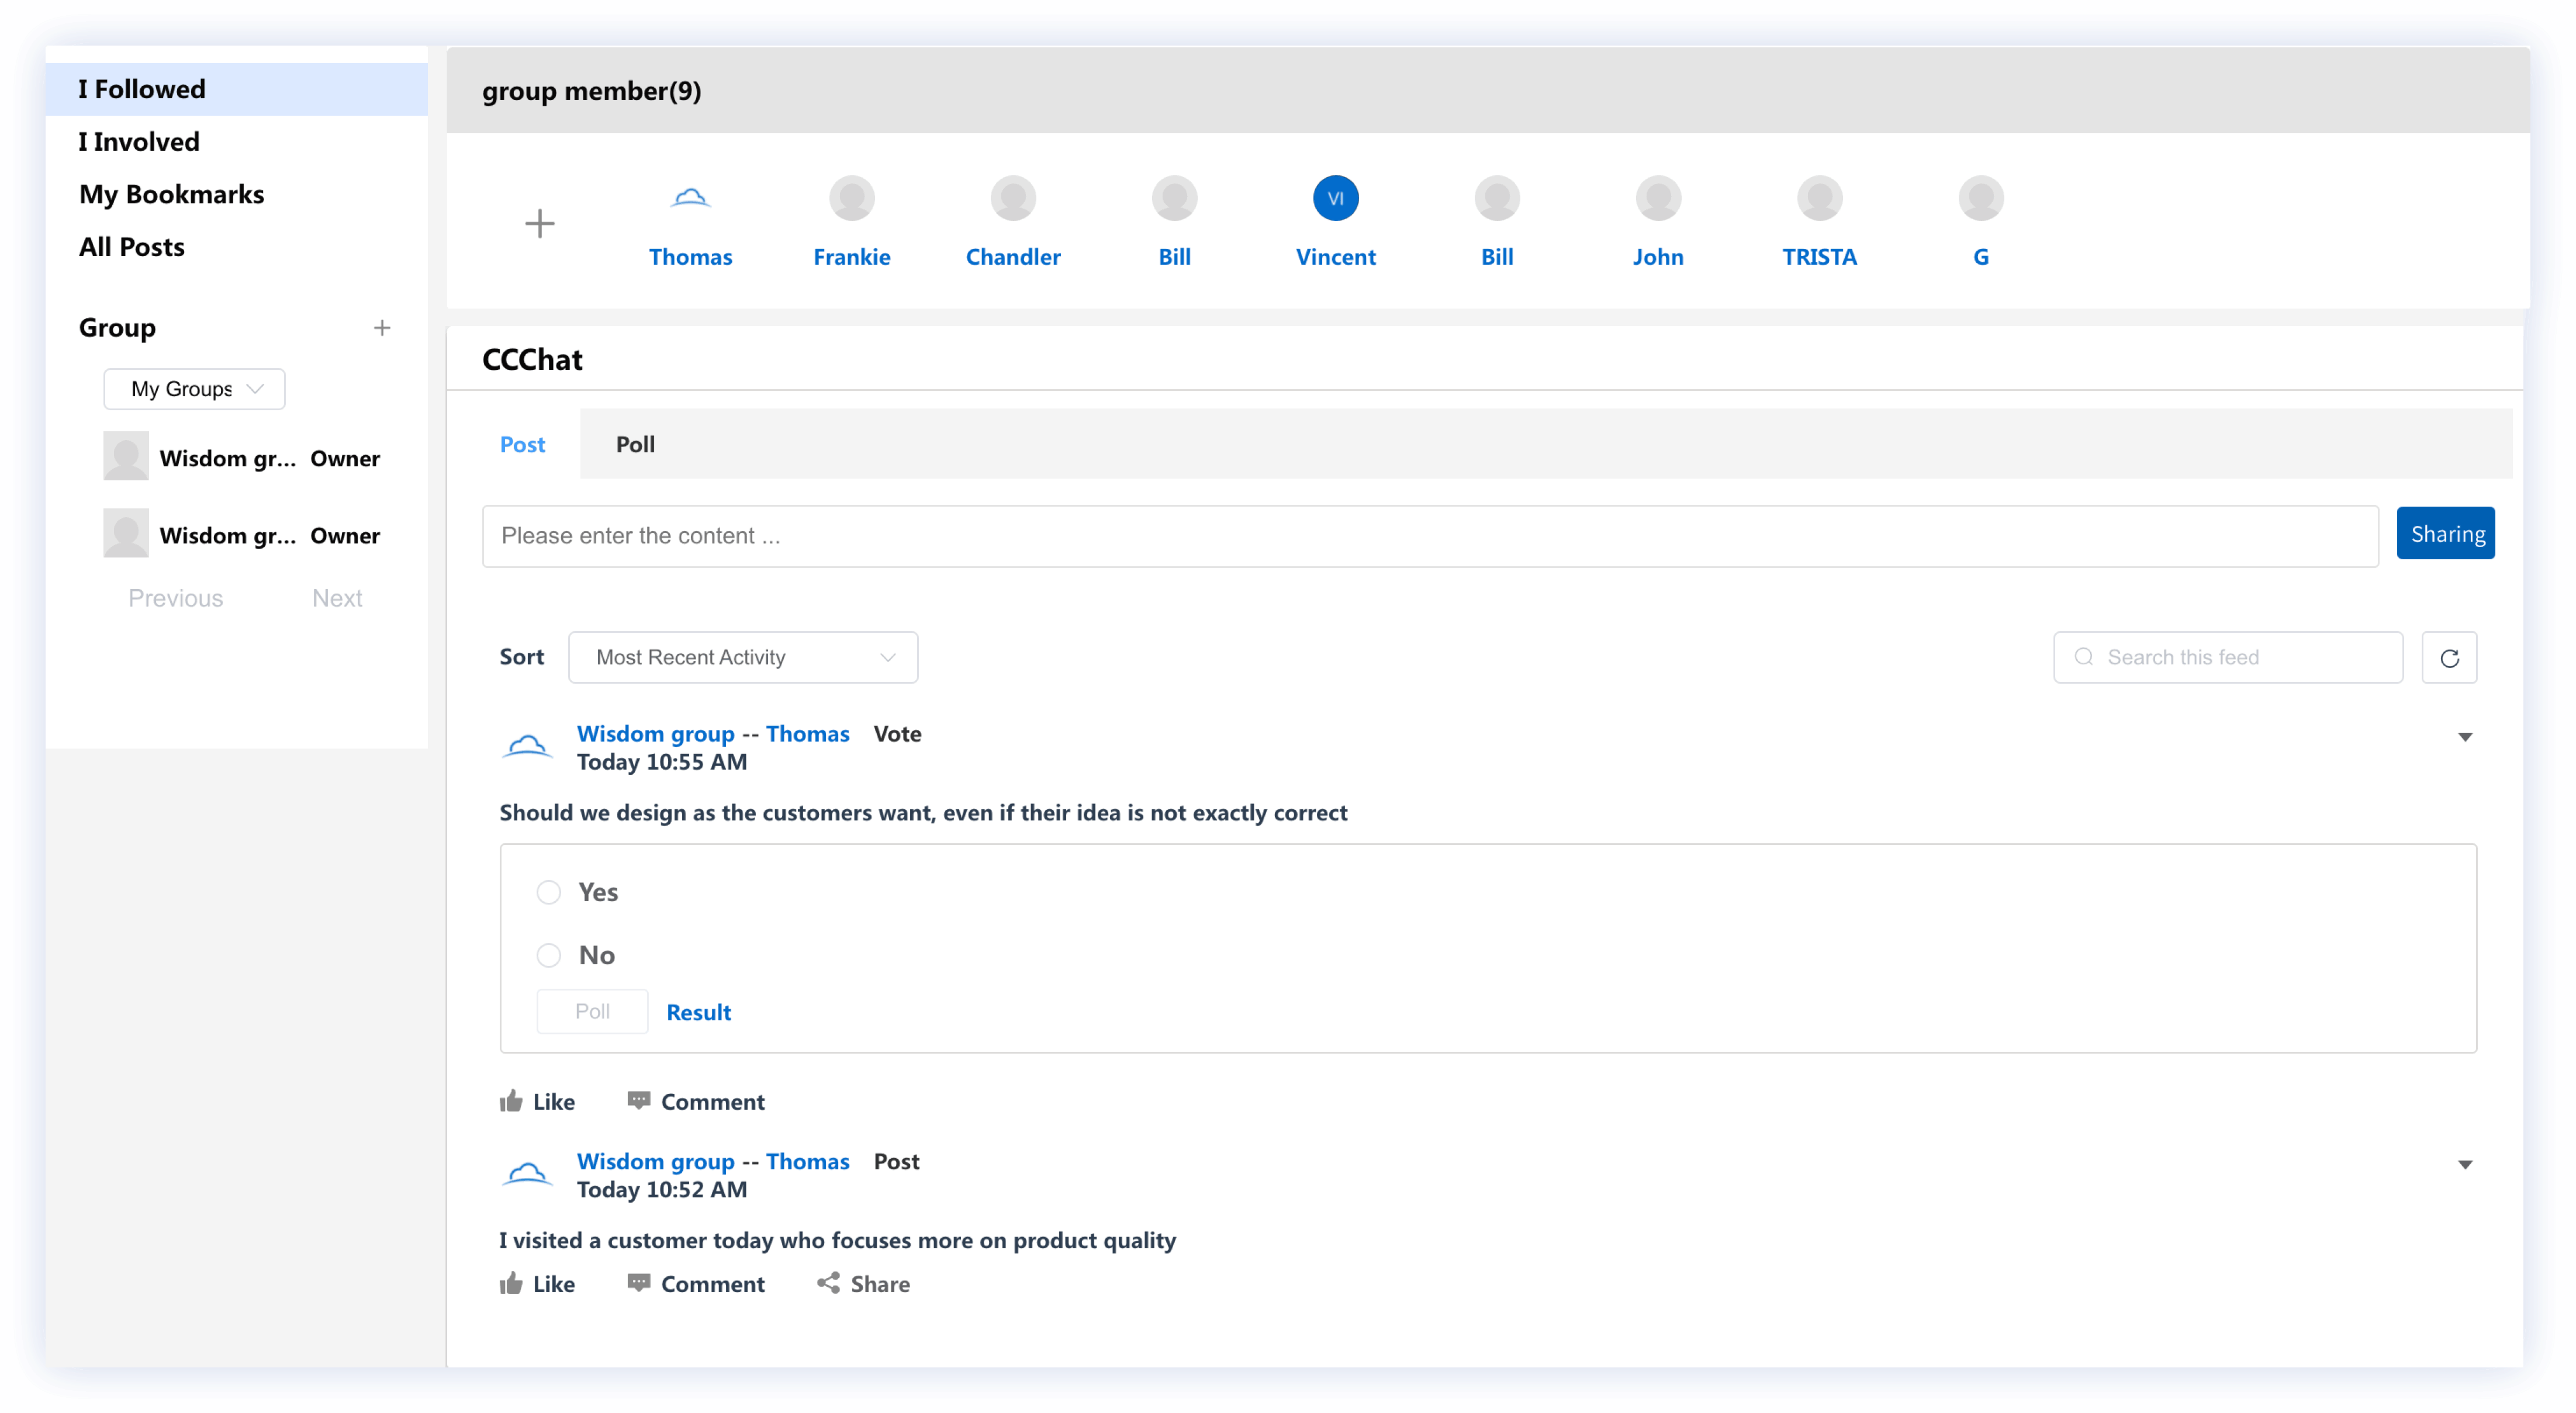2576x1413 pixels.
Task: Click the blue Sharing button
Action: [2445, 534]
